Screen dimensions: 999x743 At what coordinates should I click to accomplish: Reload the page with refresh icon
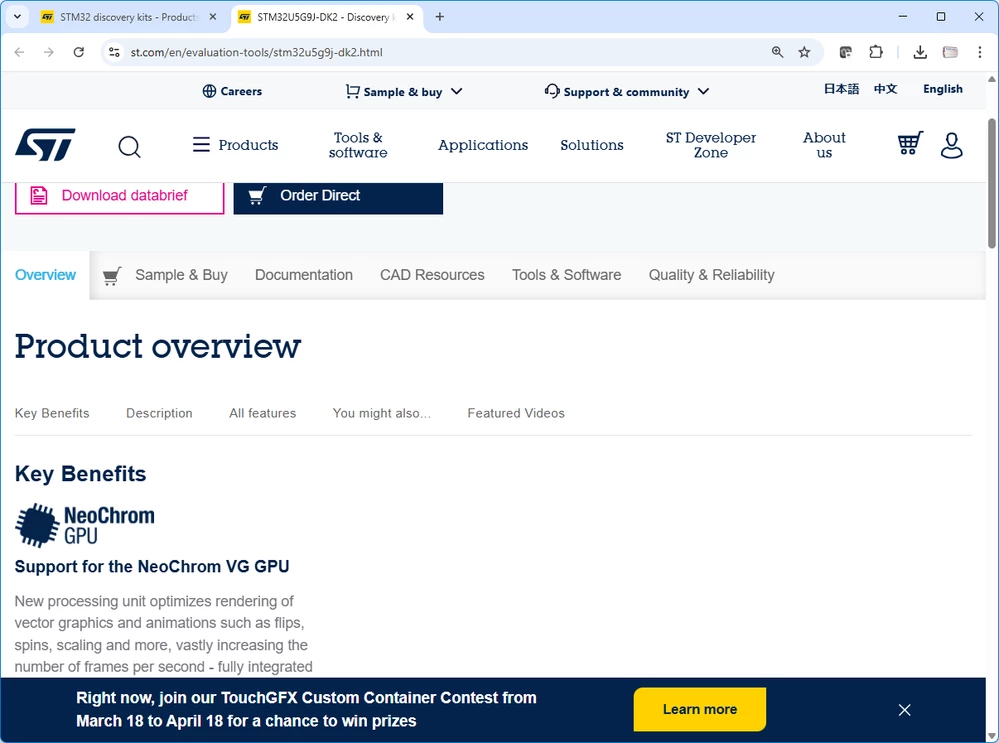coord(78,52)
